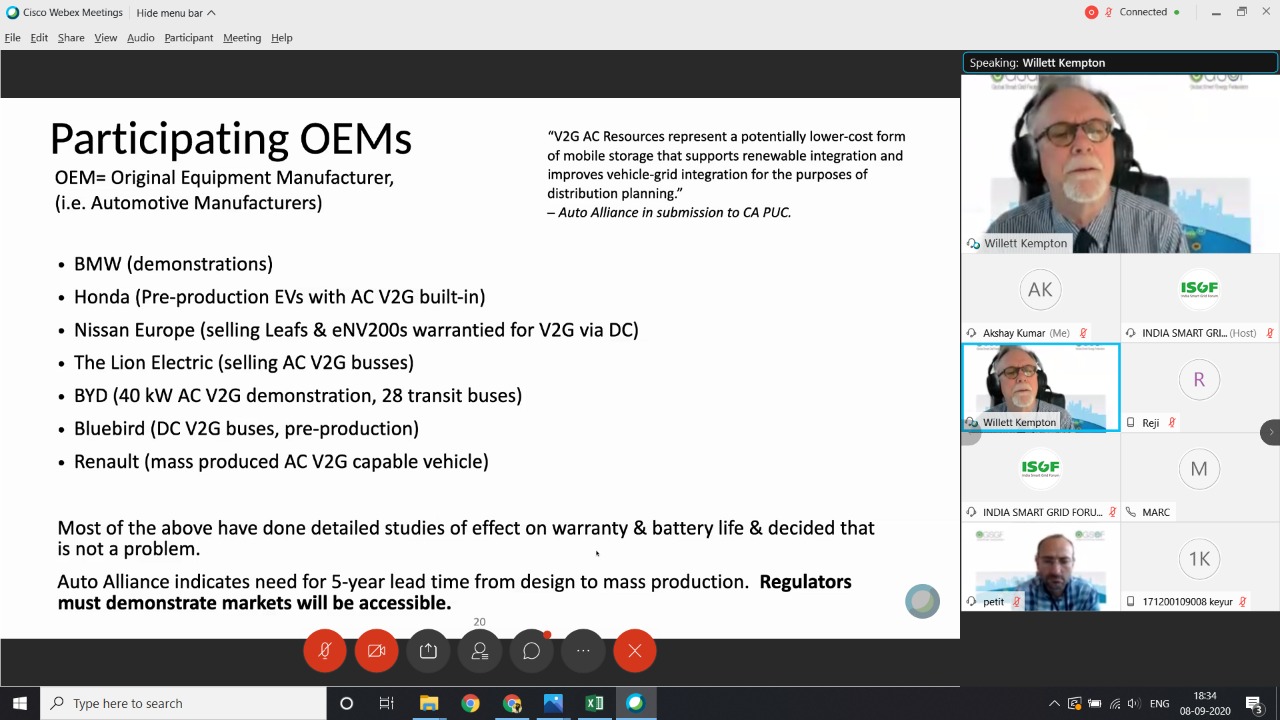This screenshot has height=720, width=1280.
Task: Click muted mic icon beside petit
Action: click(1016, 602)
